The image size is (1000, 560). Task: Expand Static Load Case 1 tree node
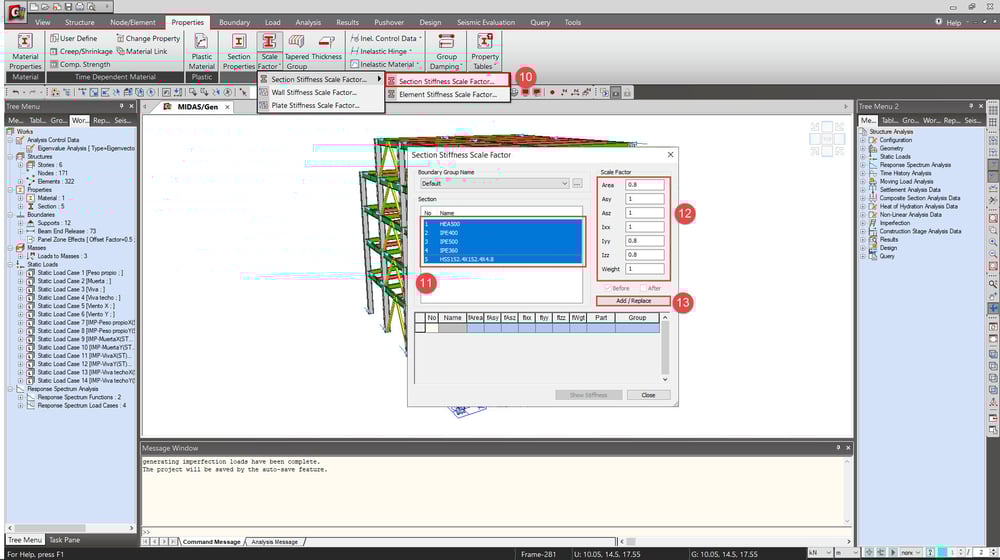20,273
